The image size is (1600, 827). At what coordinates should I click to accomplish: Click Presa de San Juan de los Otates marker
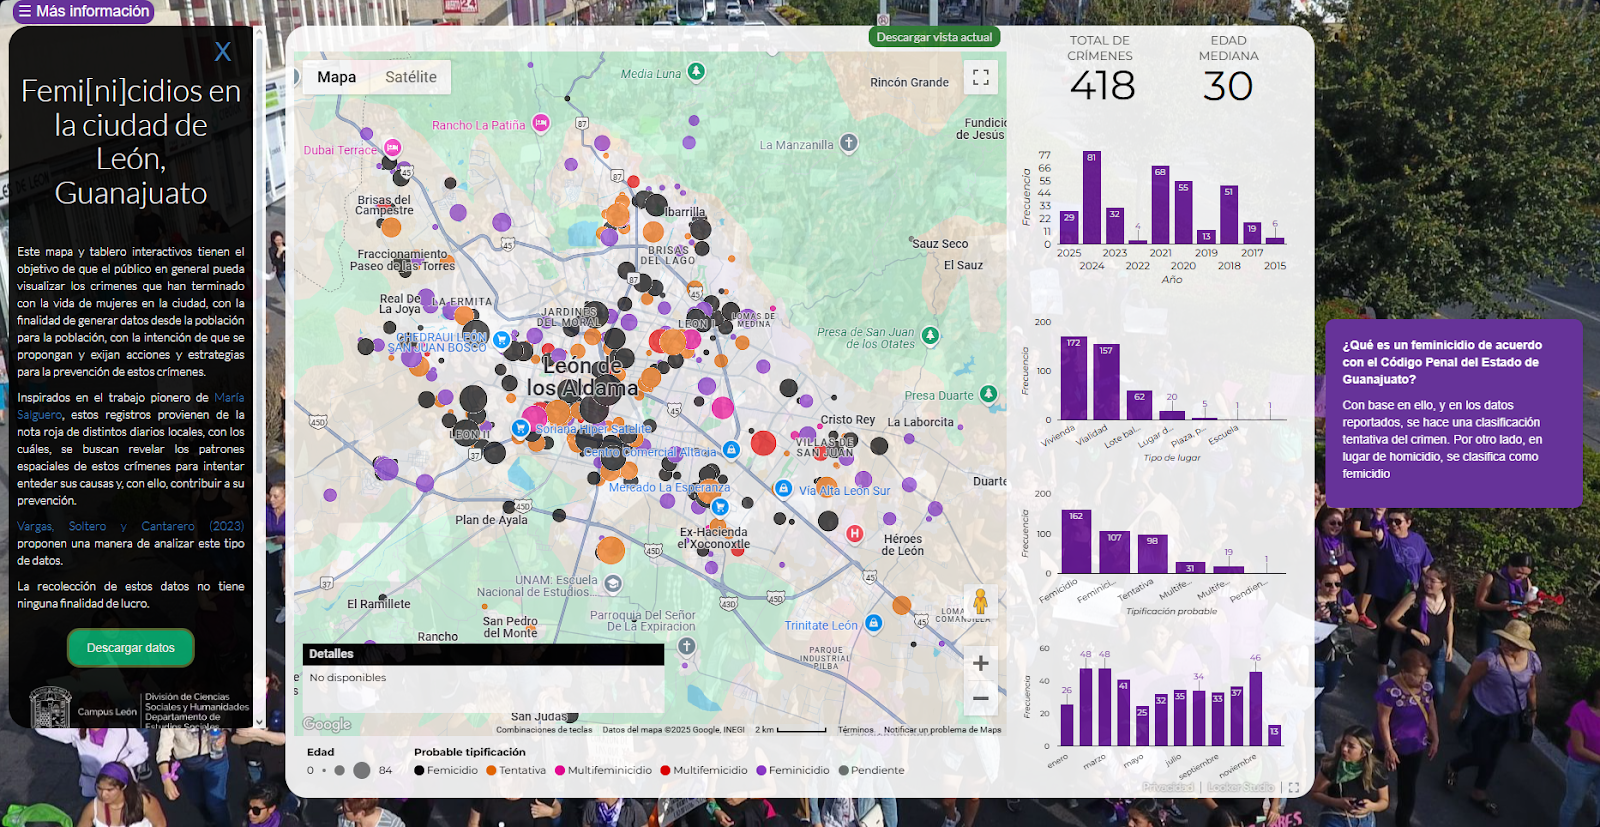(931, 335)
